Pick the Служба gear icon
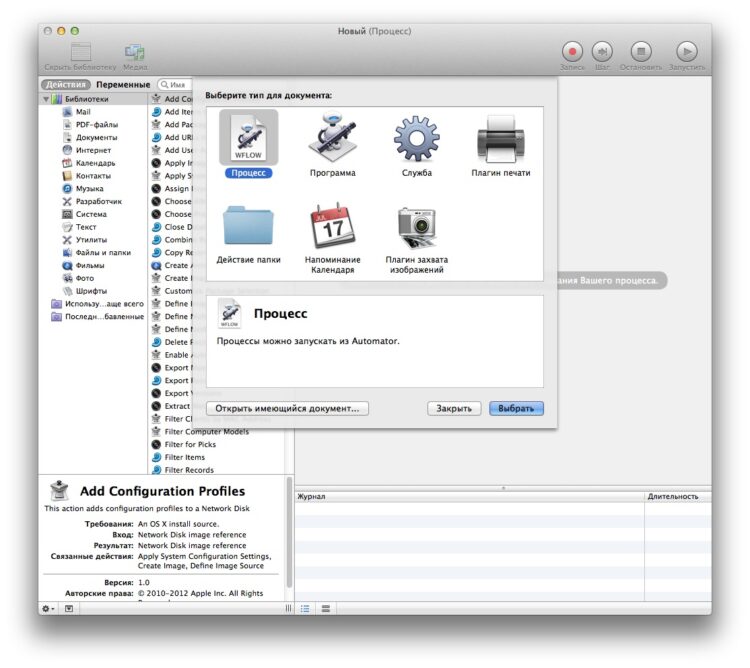Screen dimensions: 750x668 pos(416,138)
